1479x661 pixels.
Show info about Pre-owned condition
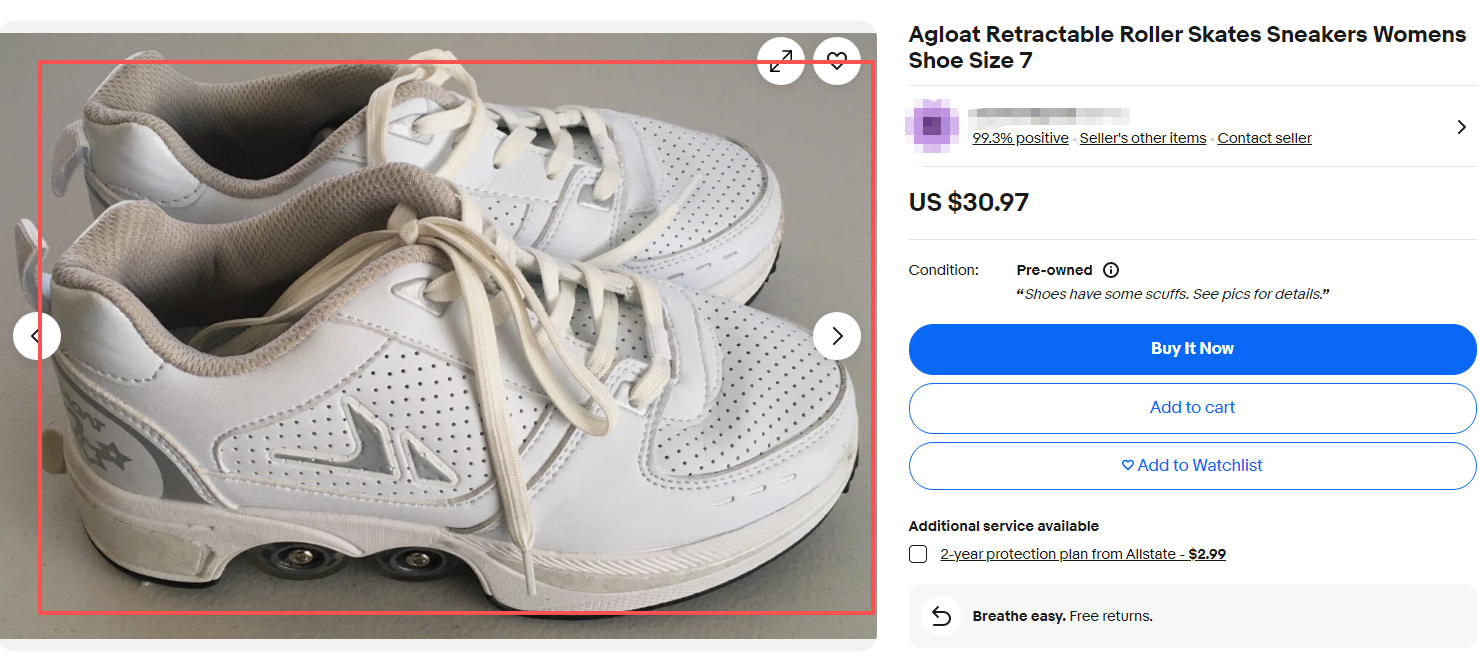[x=1111, y=270]
